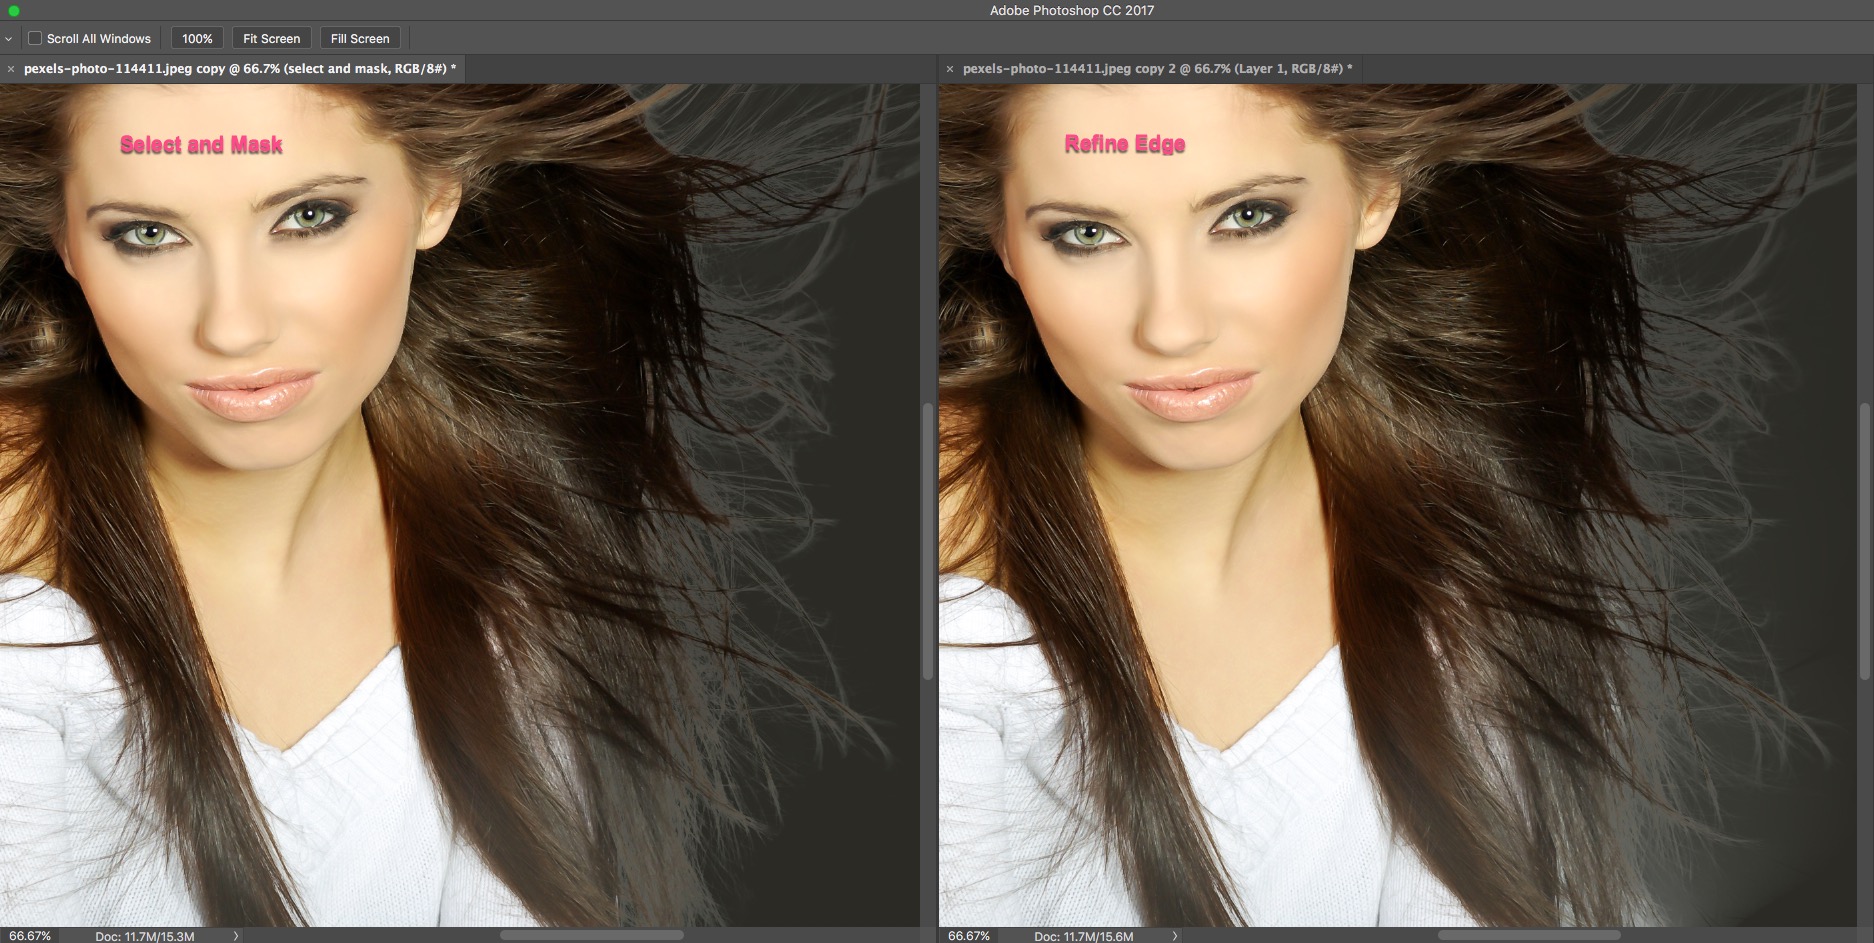Enable the Scroll All Windows checkbox

point(35,38)
